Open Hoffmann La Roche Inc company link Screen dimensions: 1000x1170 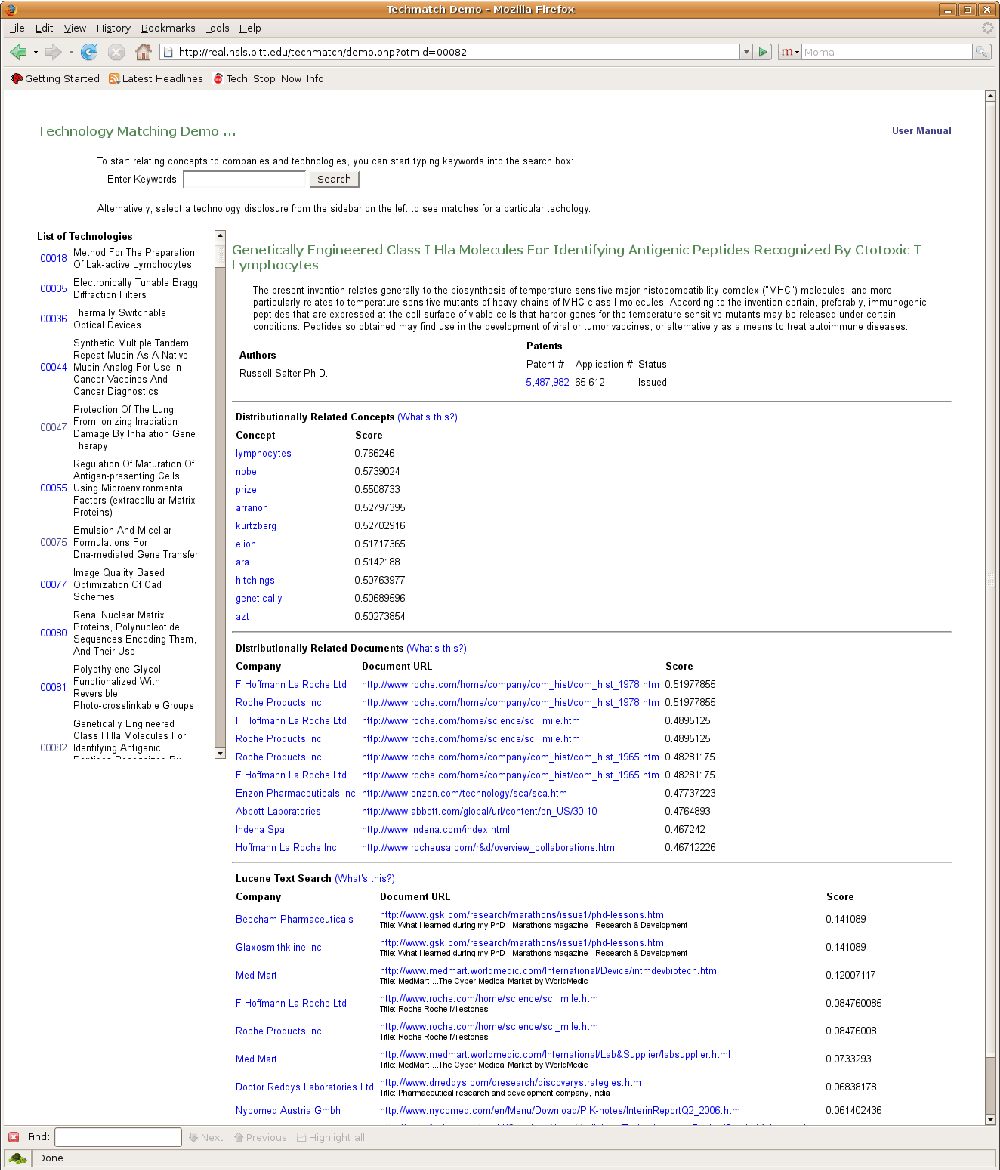tap(286, 848)
